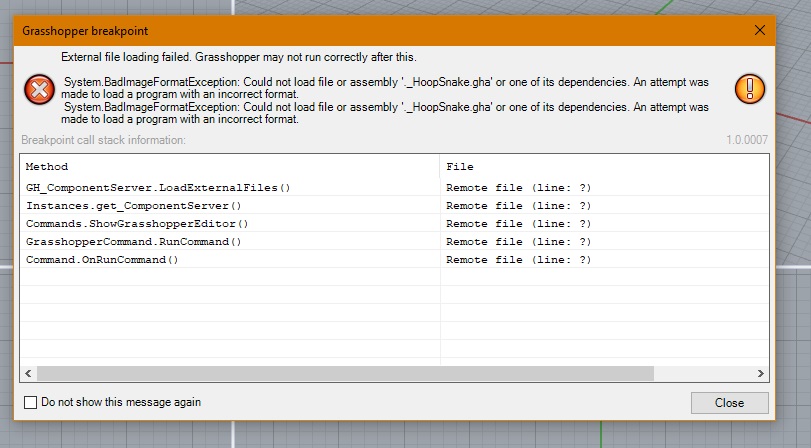811x448 pixels.
Task: Click 'Breakpoint call stack information:' label
Action: click(103, 140)
